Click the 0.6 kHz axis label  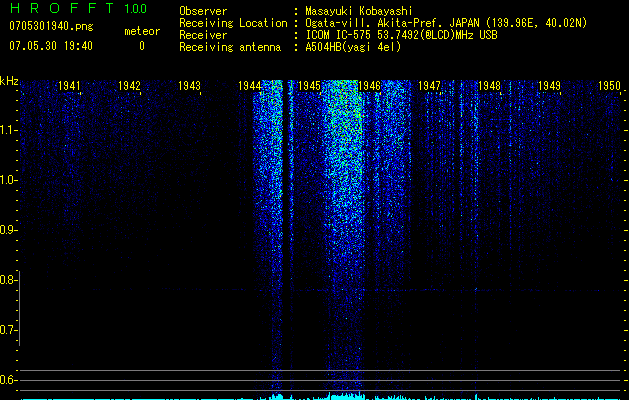(8, 380)
